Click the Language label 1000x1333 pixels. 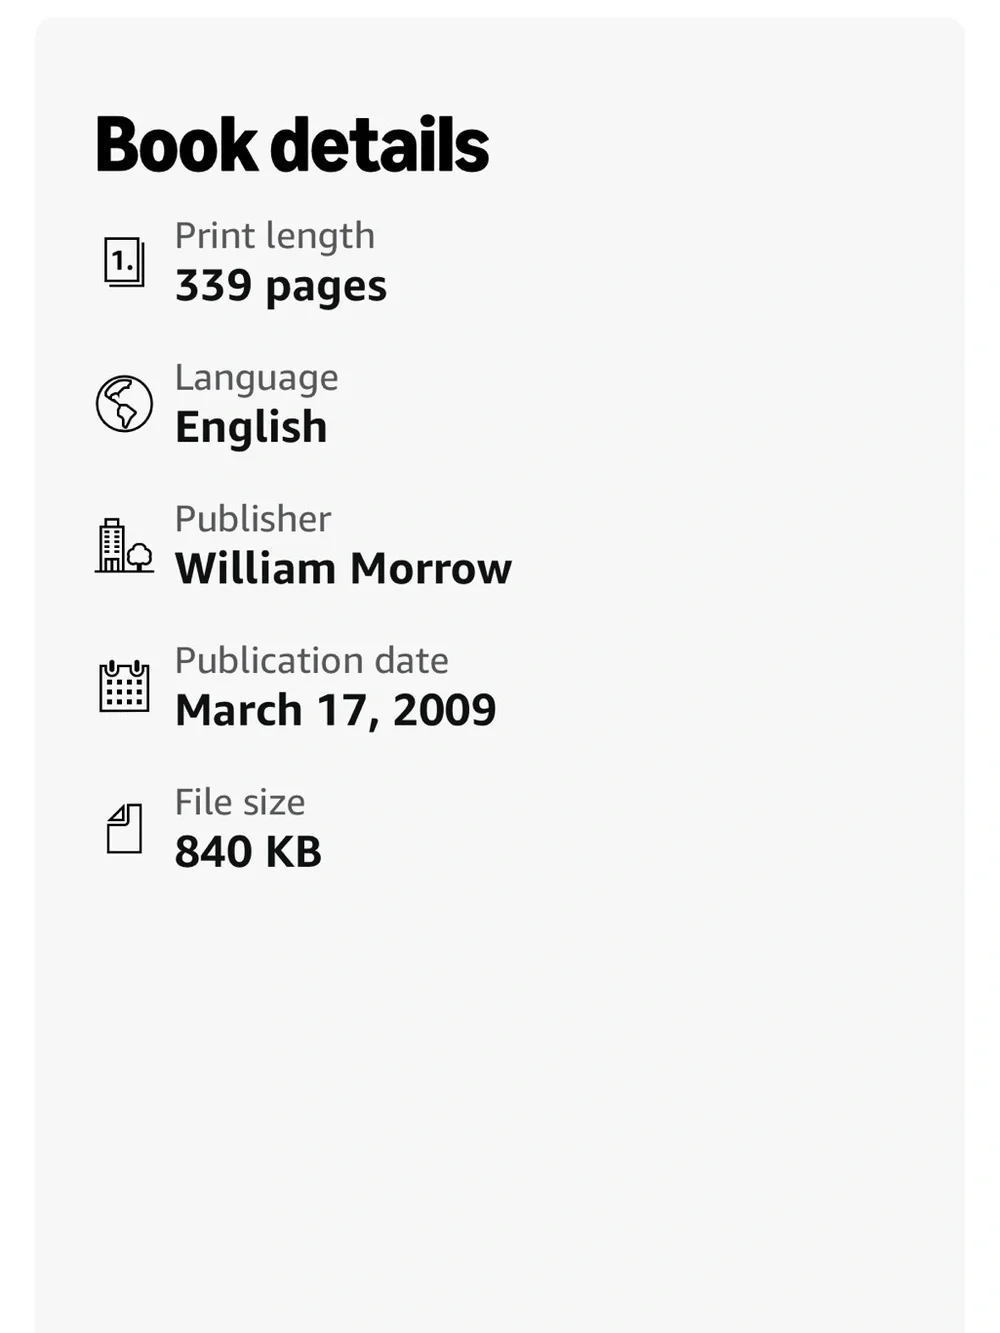coord(256,378)
